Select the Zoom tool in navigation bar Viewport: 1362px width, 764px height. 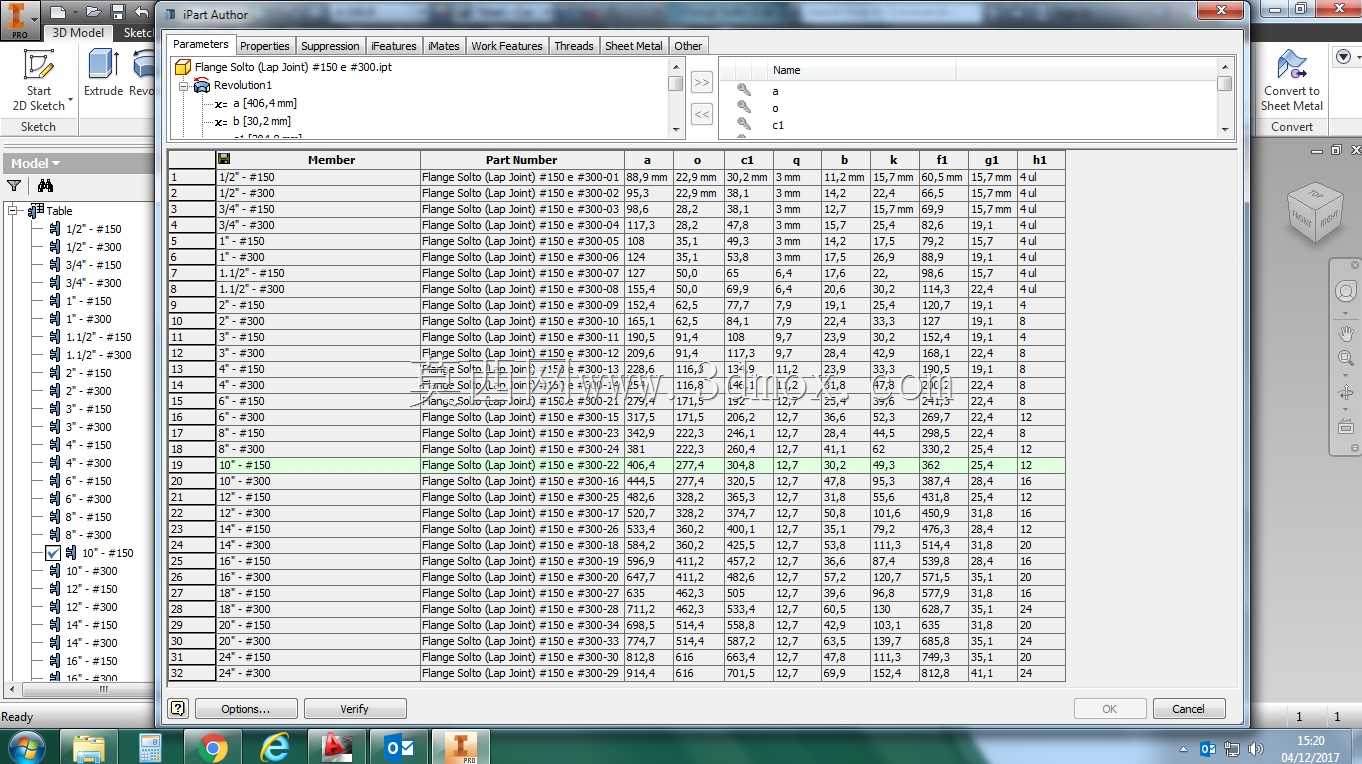[1346, 359]
